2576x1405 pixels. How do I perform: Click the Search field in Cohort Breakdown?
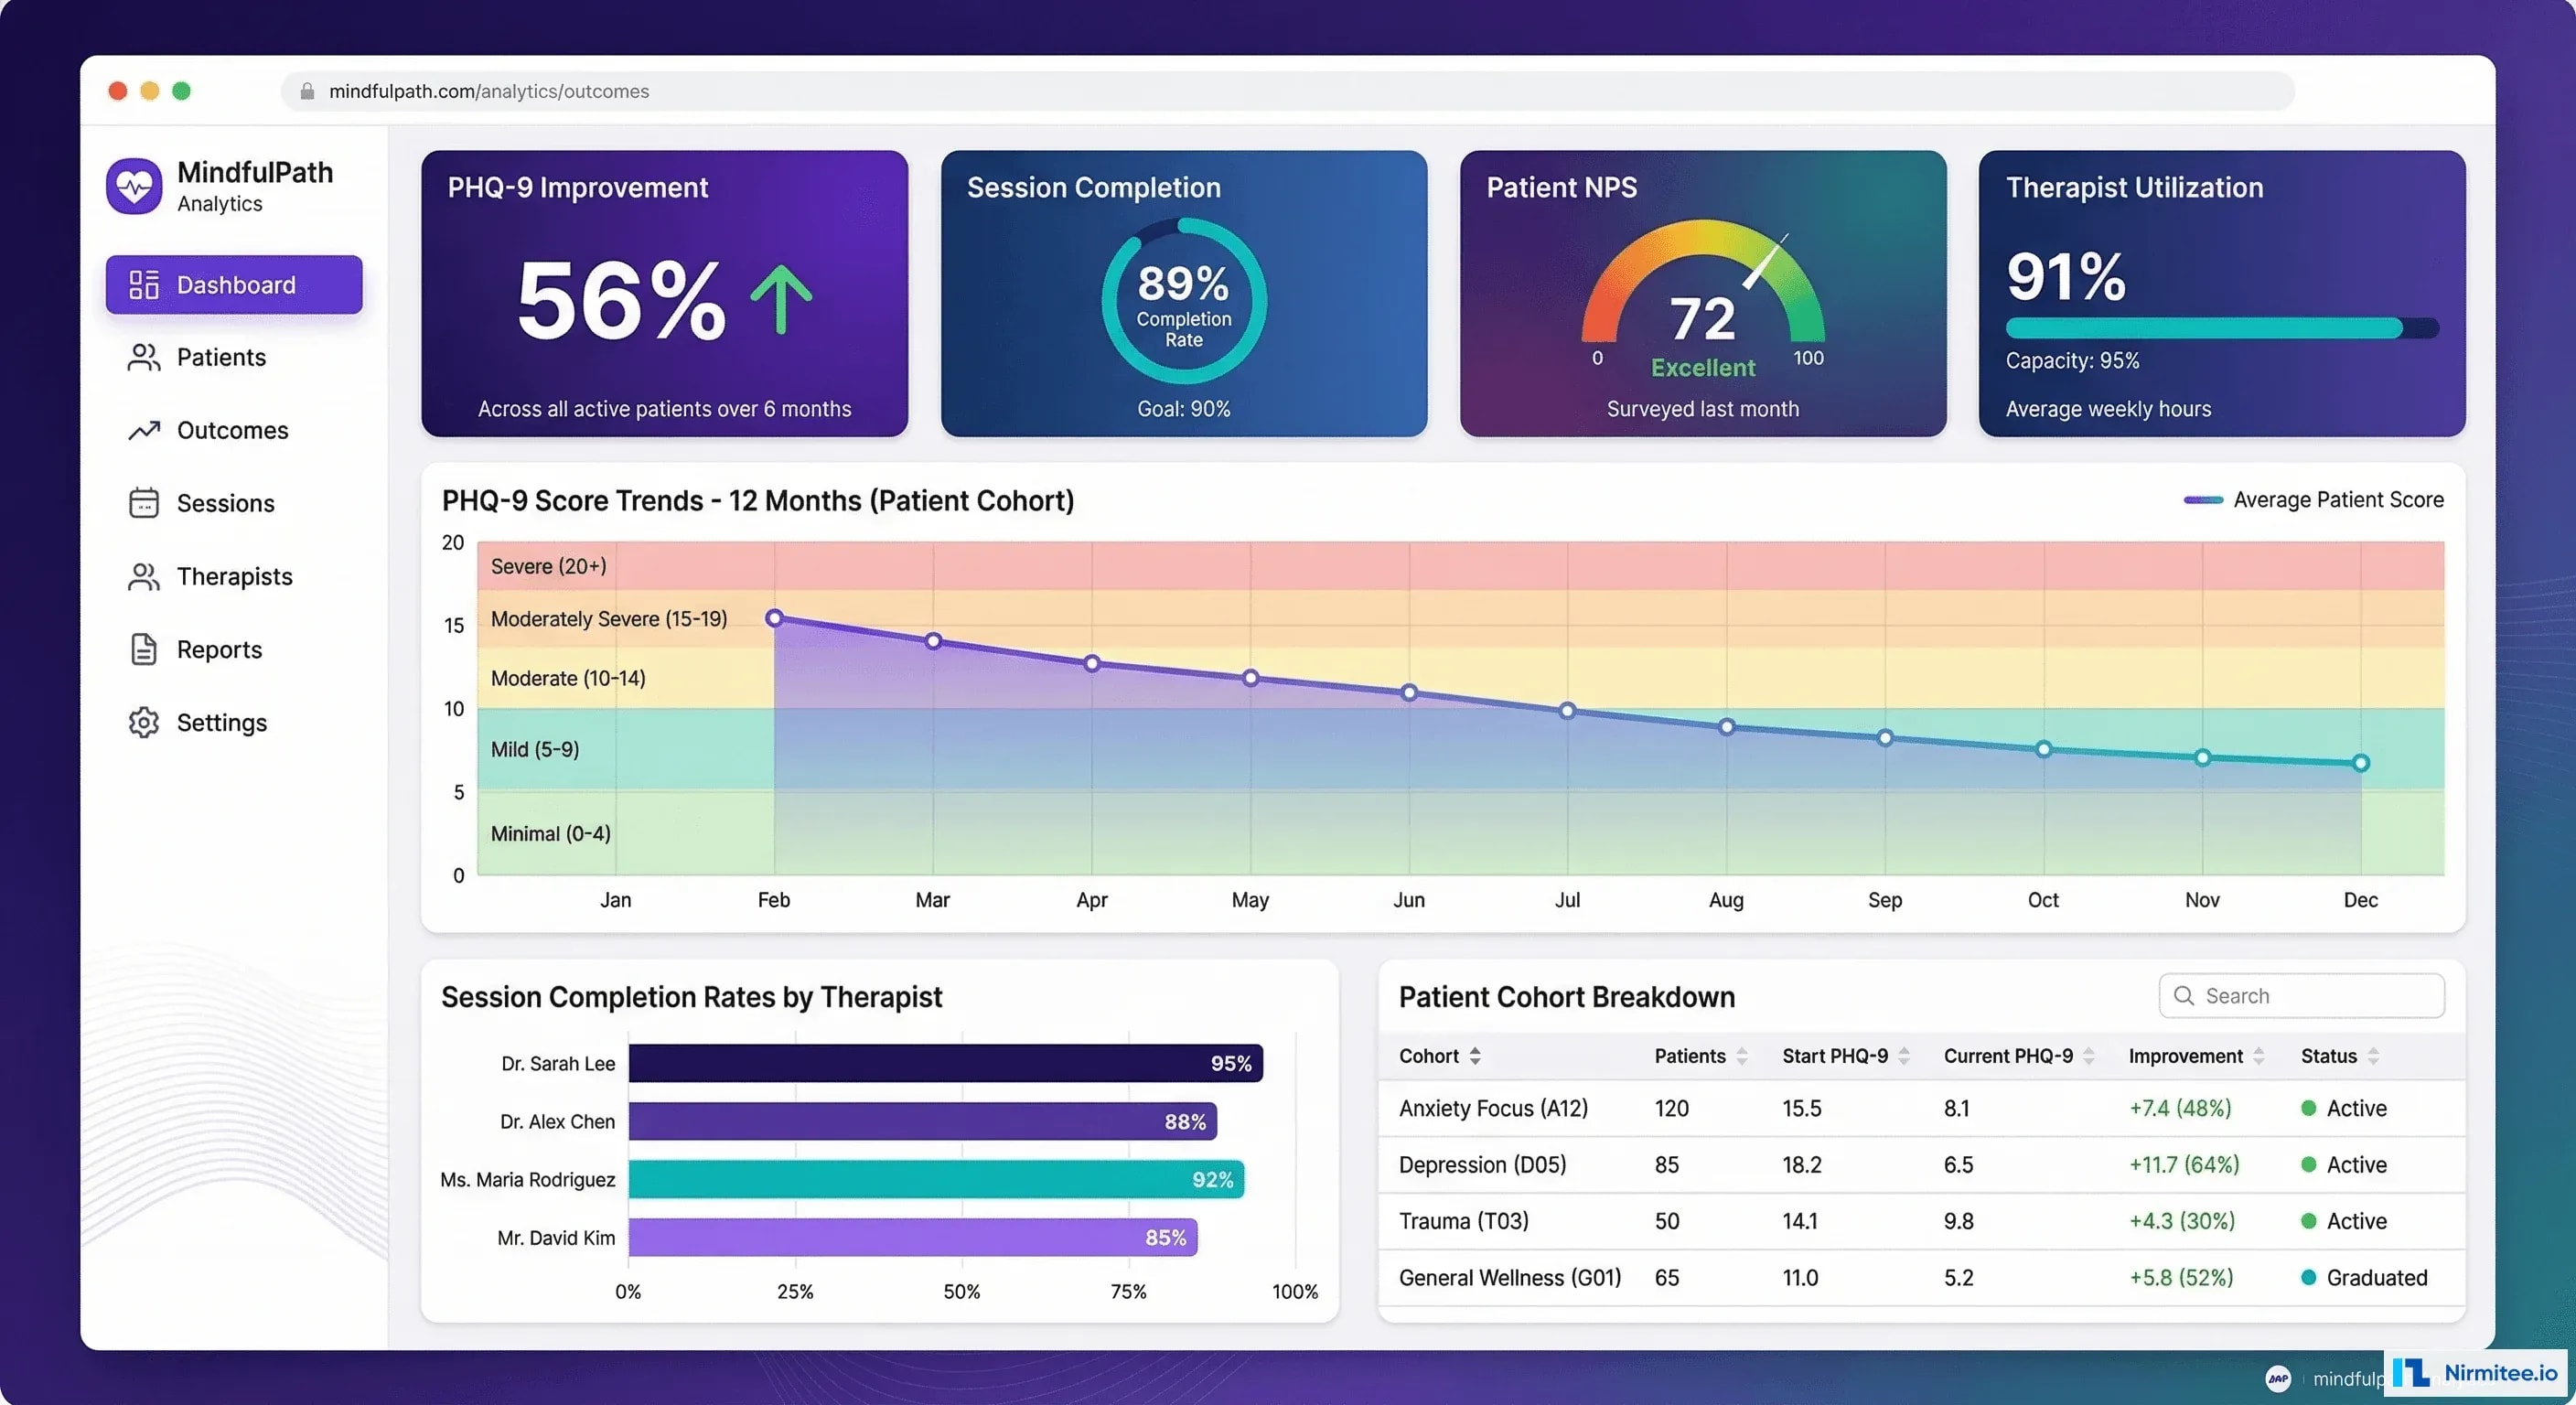(2302, 996)
